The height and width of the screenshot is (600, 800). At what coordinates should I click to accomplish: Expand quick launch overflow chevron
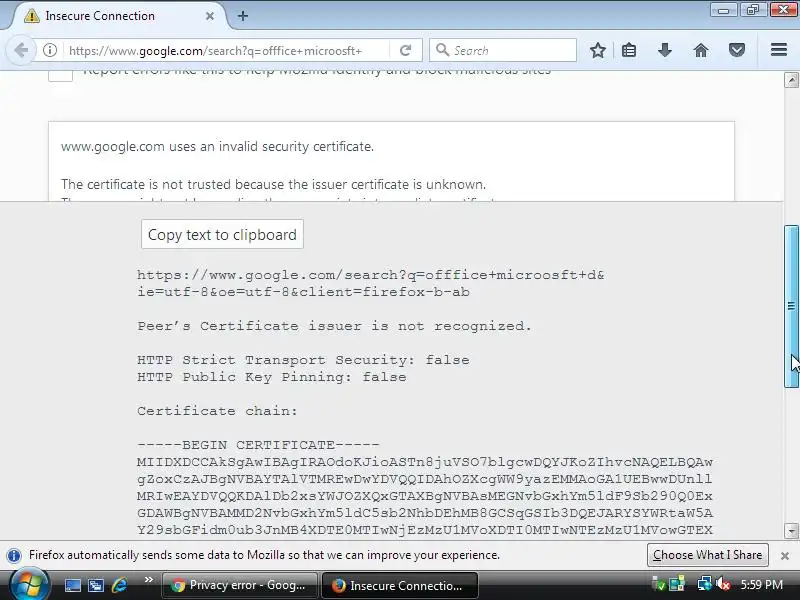point(148,580)
